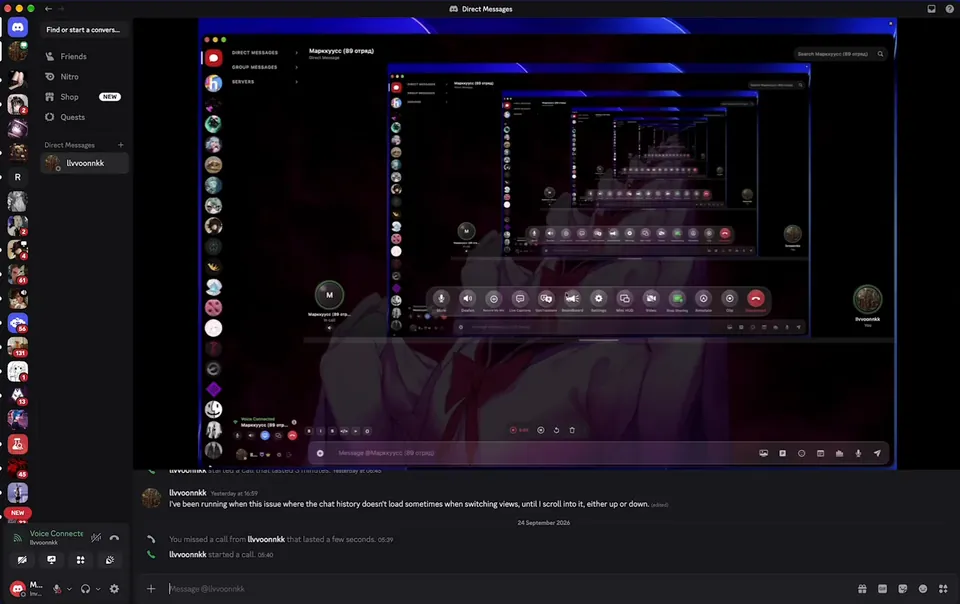
Task: Expand input device options next to microphone
Action: [69, 589]
